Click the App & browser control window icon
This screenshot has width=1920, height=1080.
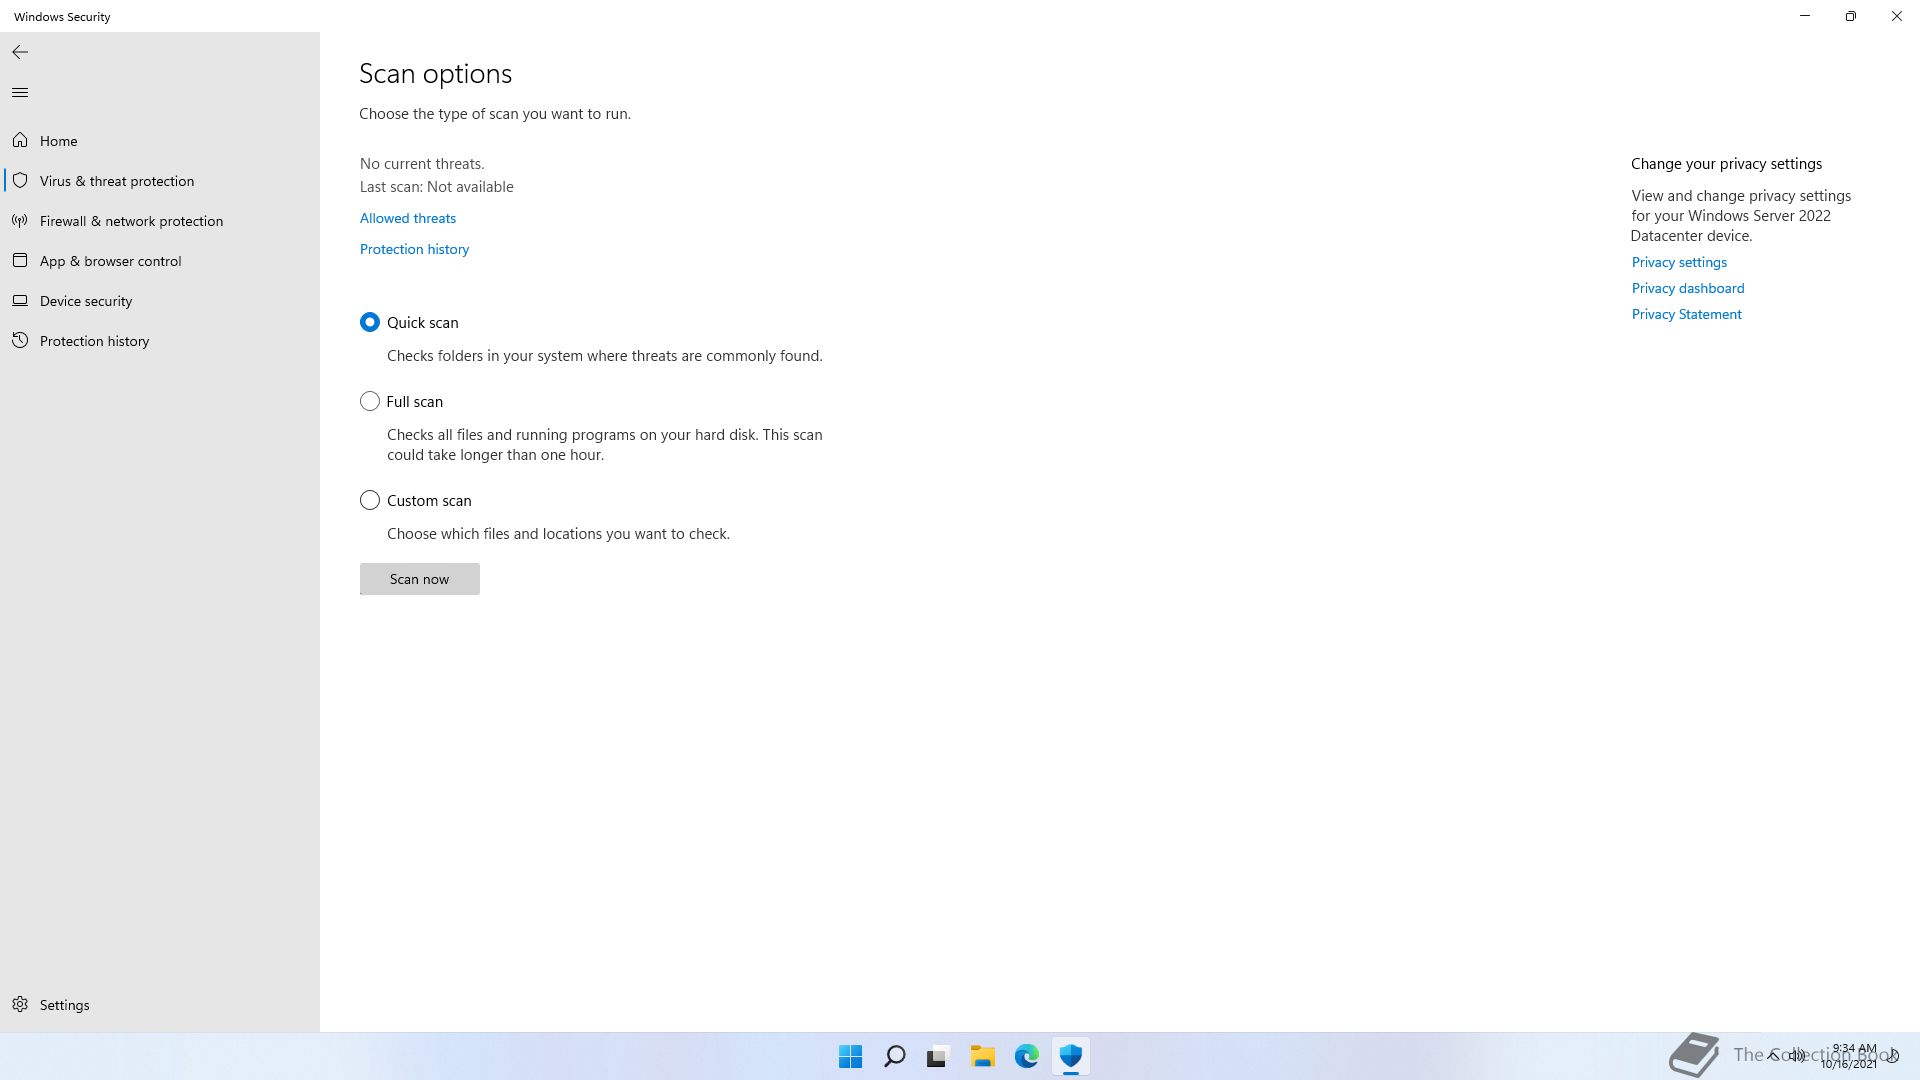tap(20, 260)
